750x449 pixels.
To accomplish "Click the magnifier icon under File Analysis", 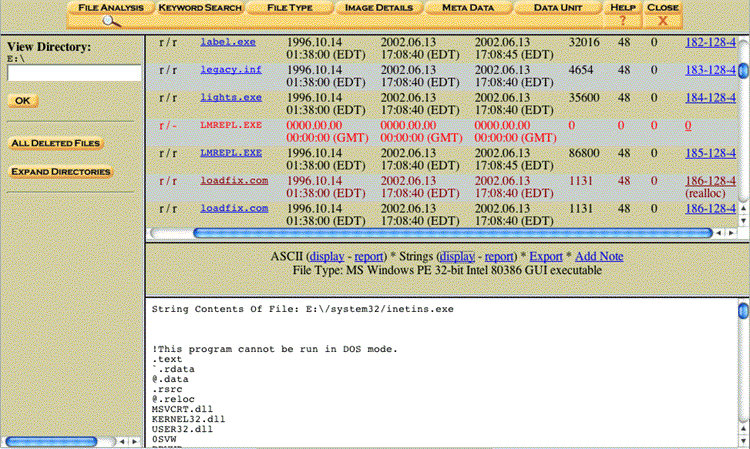I will tap(111, 20).
